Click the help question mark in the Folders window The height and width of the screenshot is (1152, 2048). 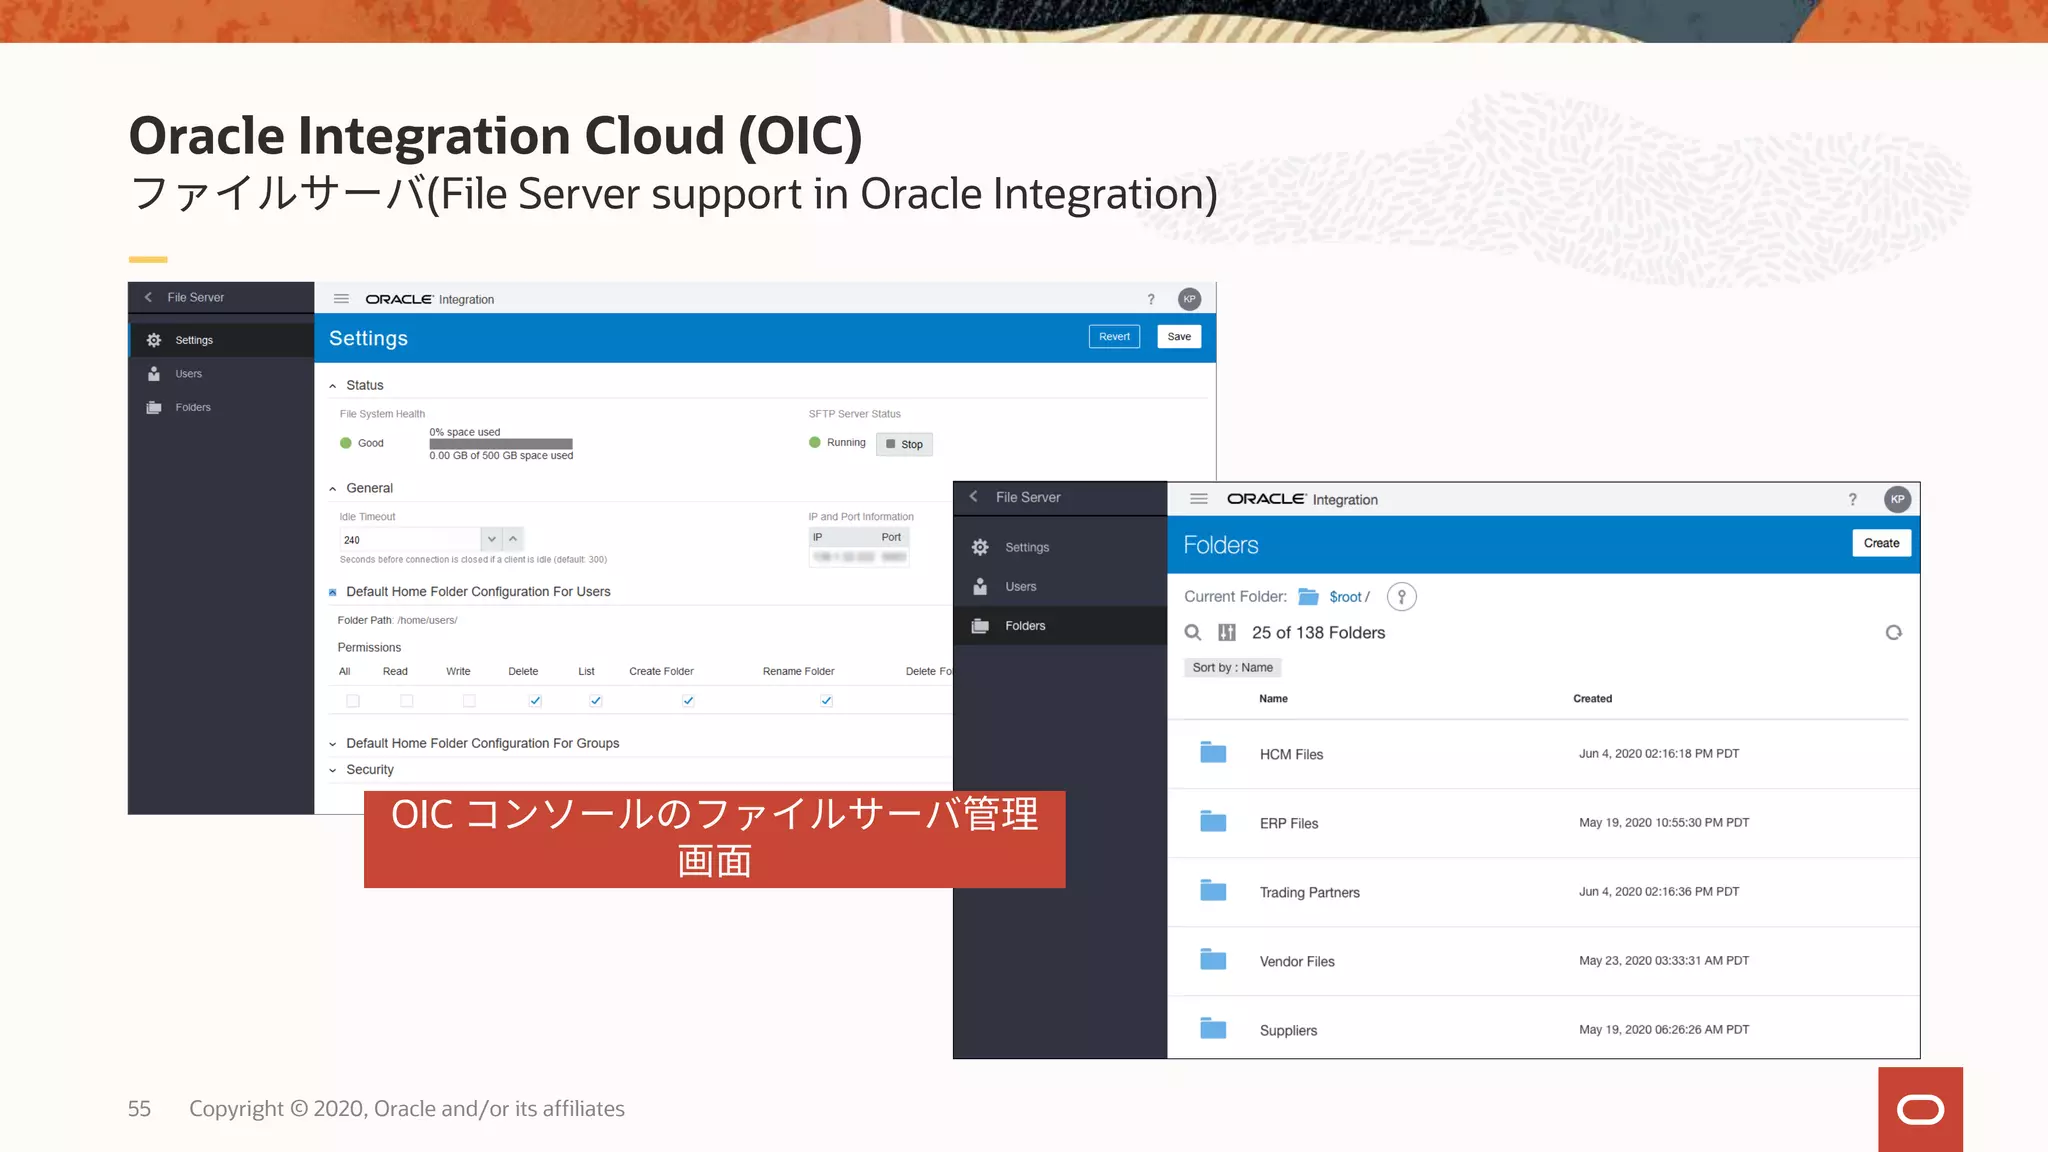coord(1852,499)
